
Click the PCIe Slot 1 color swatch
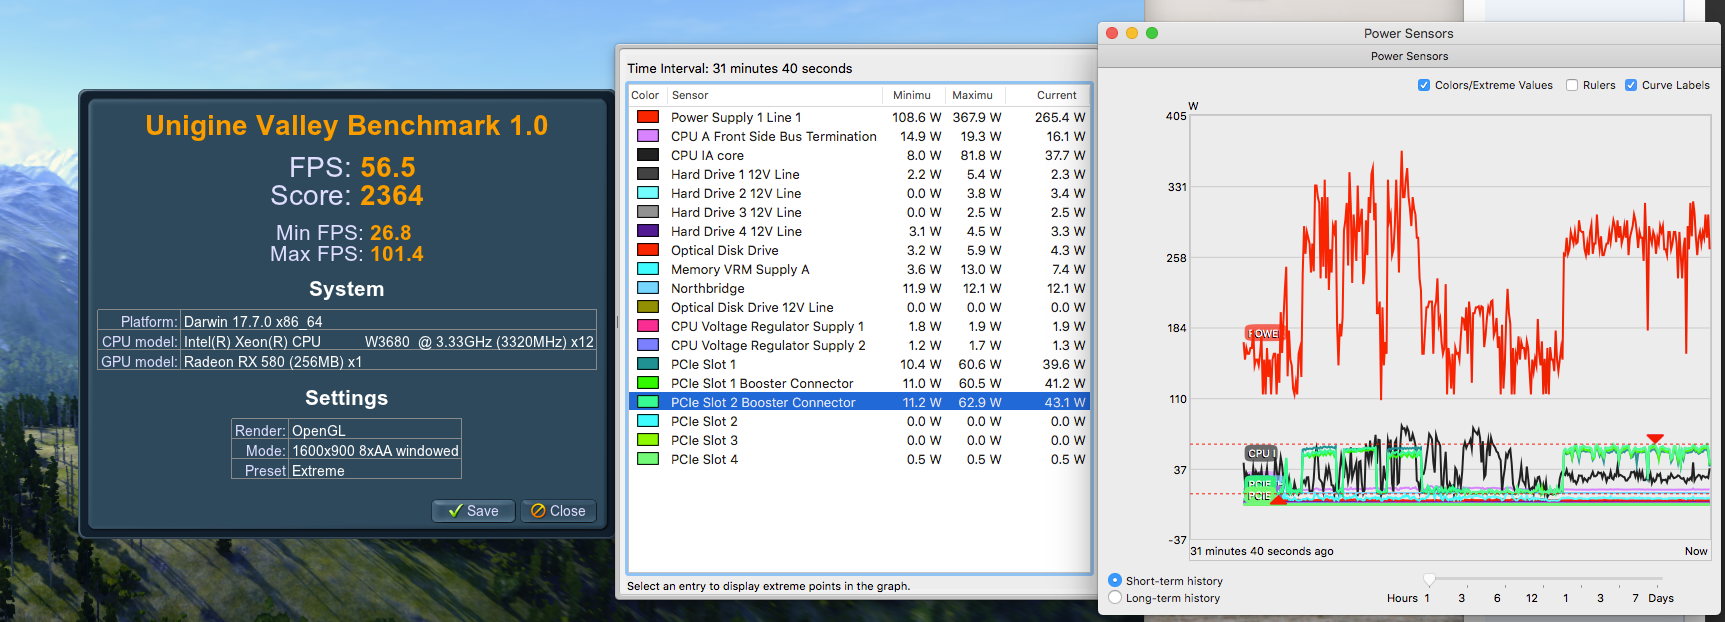(x=648, y=364)
